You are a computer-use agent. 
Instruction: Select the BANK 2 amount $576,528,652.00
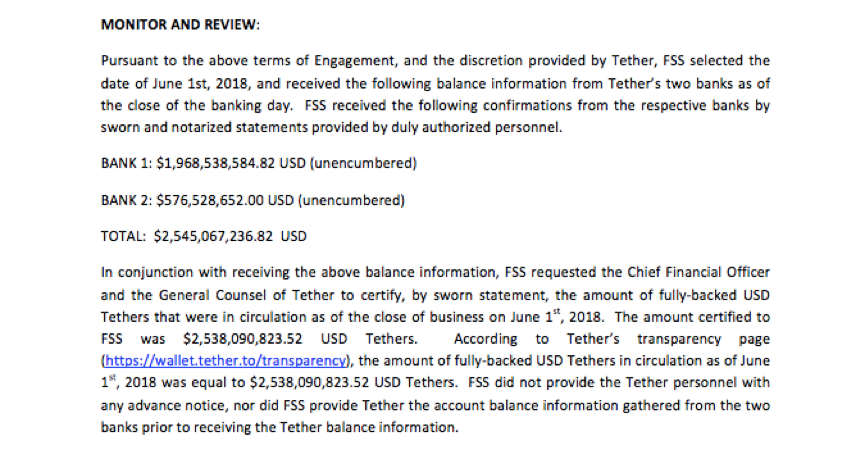click(x=210, y=200)
